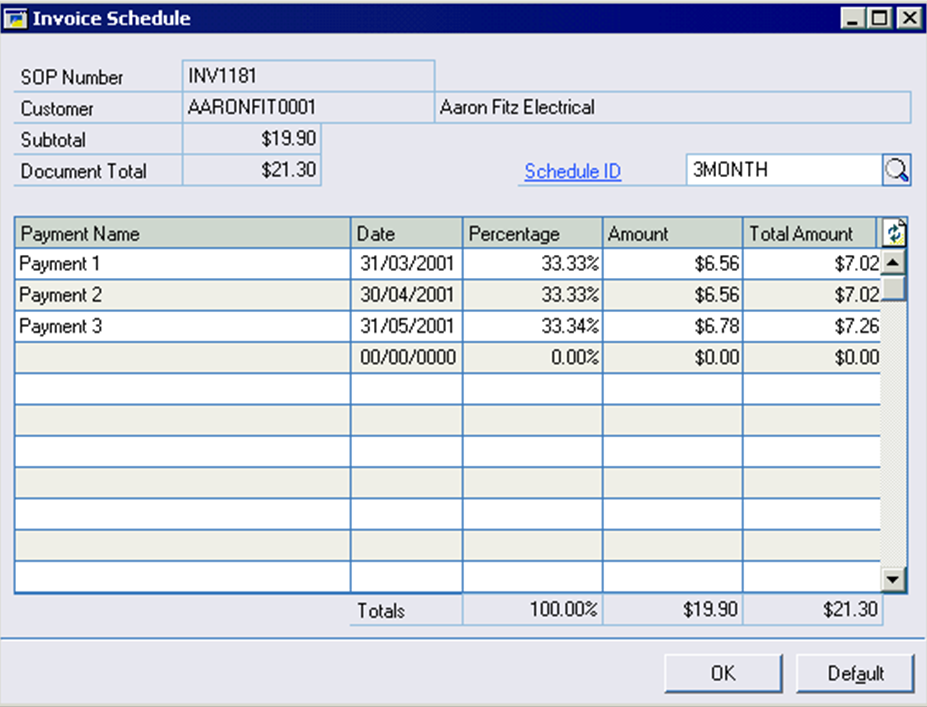This screenshot has width=927, height=707.
Task: Click the Percentage column header
Action: (532, 234)
